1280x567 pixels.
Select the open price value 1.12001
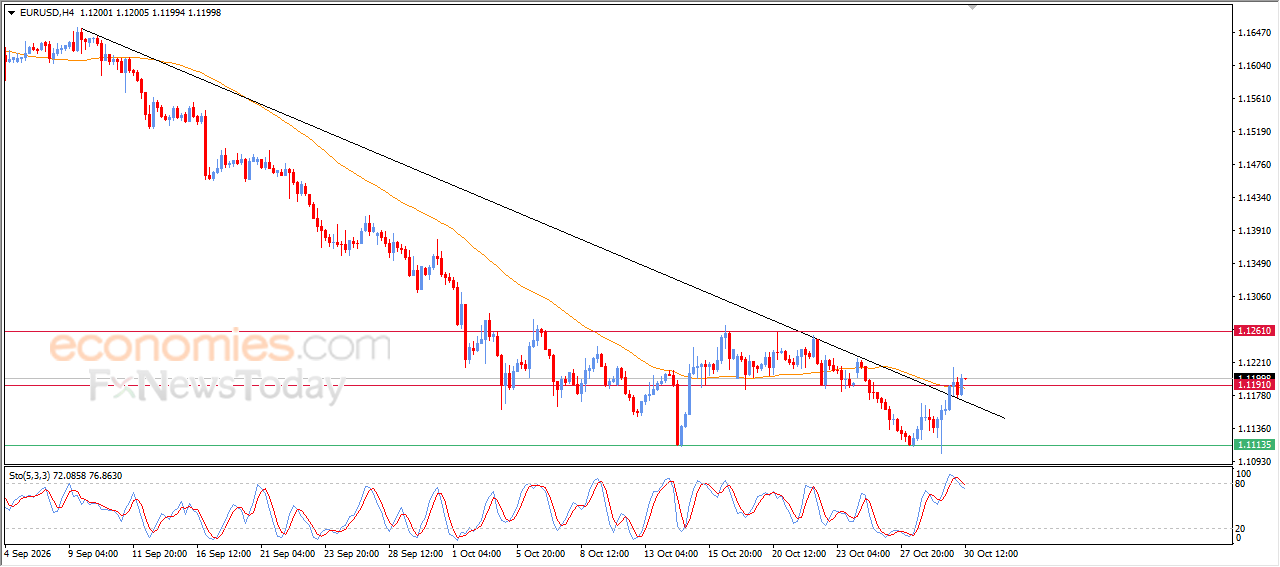pos(98,13)
